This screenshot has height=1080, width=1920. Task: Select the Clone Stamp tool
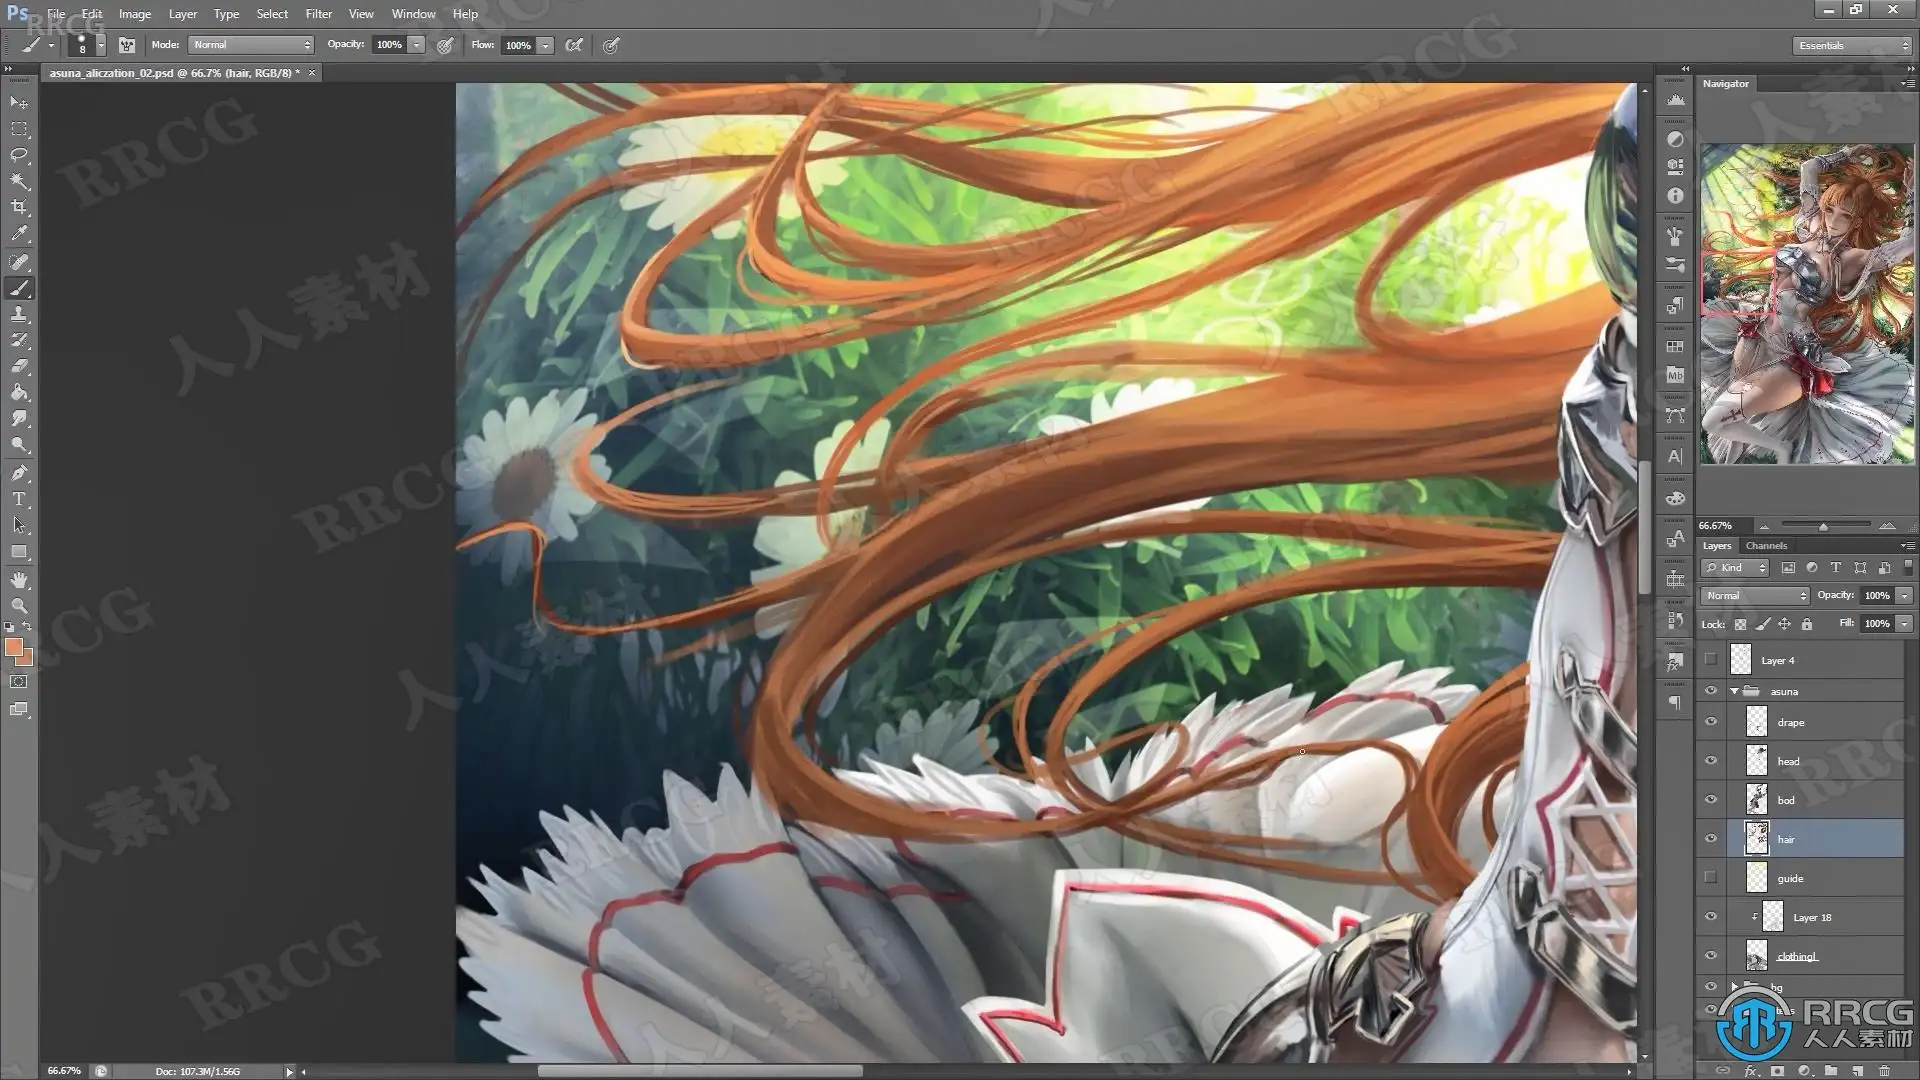(19, 314)
